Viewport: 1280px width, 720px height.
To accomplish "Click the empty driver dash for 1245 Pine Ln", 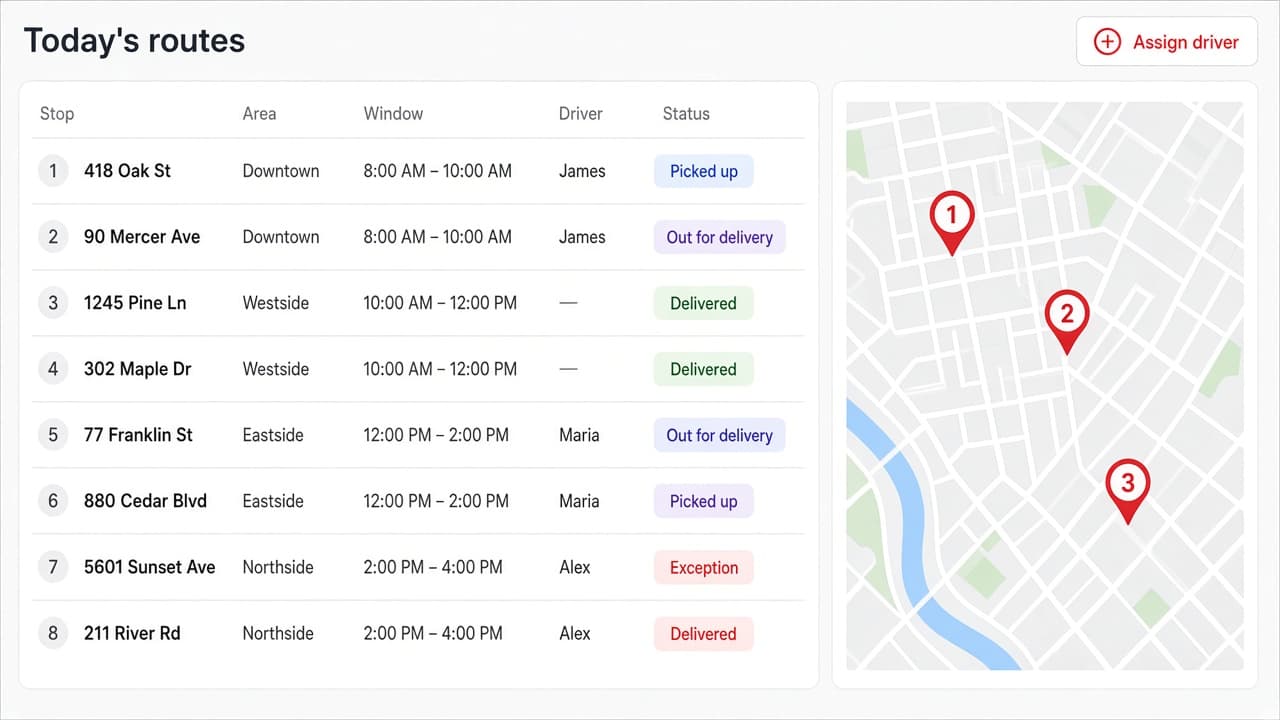I will 568,303.
